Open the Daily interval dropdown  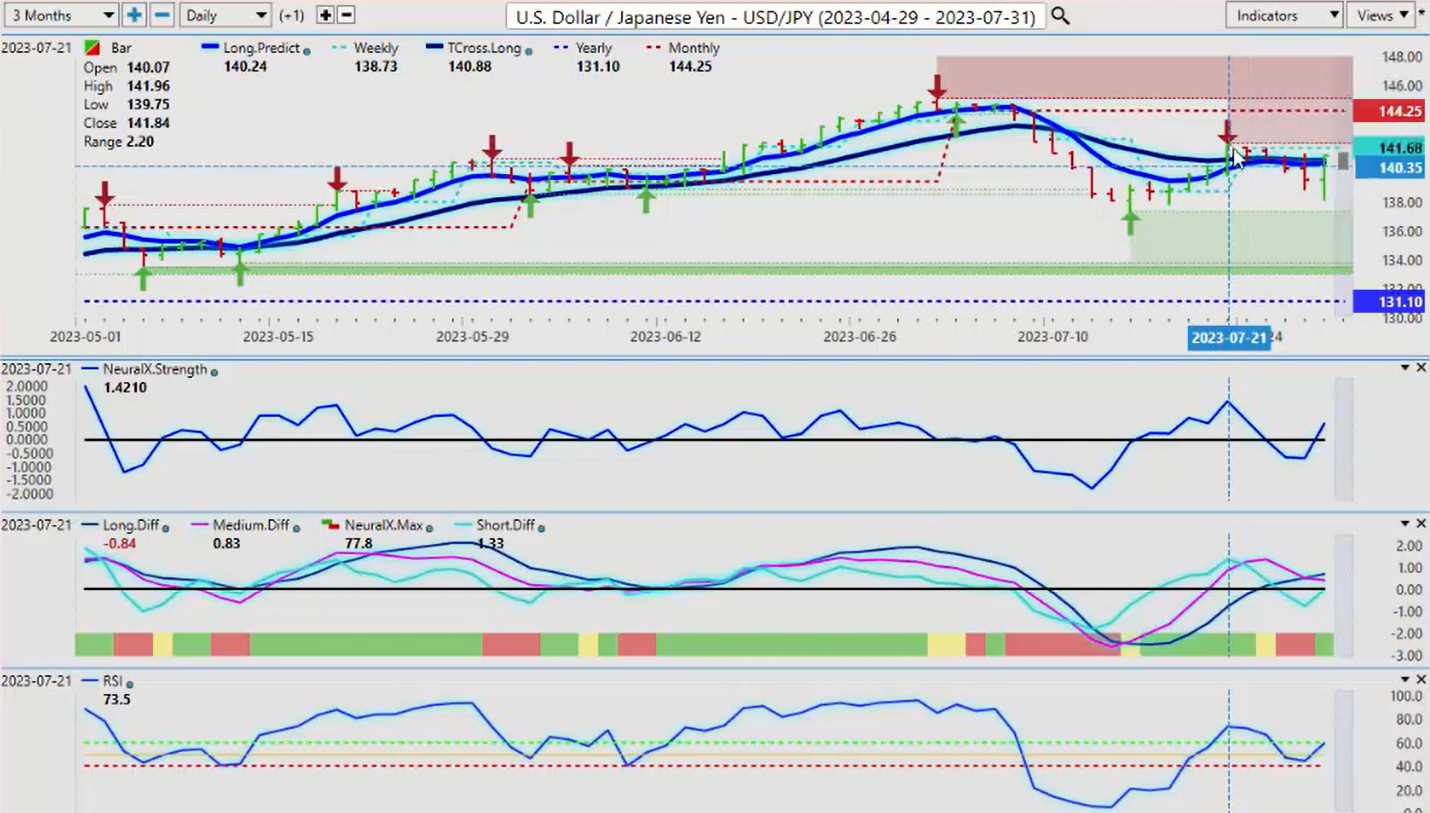(227, 15)
